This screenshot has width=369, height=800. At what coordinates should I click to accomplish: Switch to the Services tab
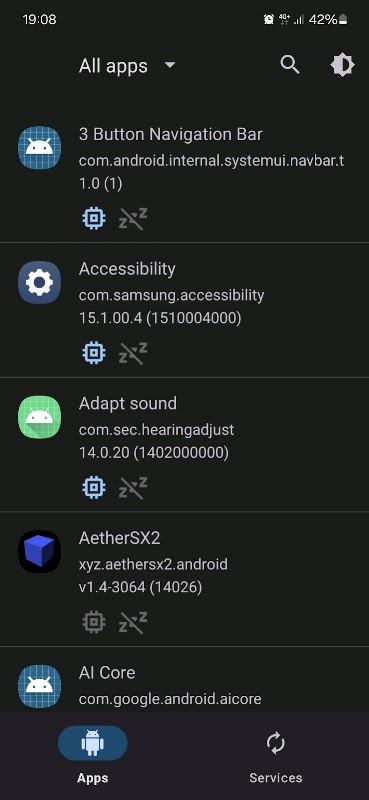(x=276, y=757)
